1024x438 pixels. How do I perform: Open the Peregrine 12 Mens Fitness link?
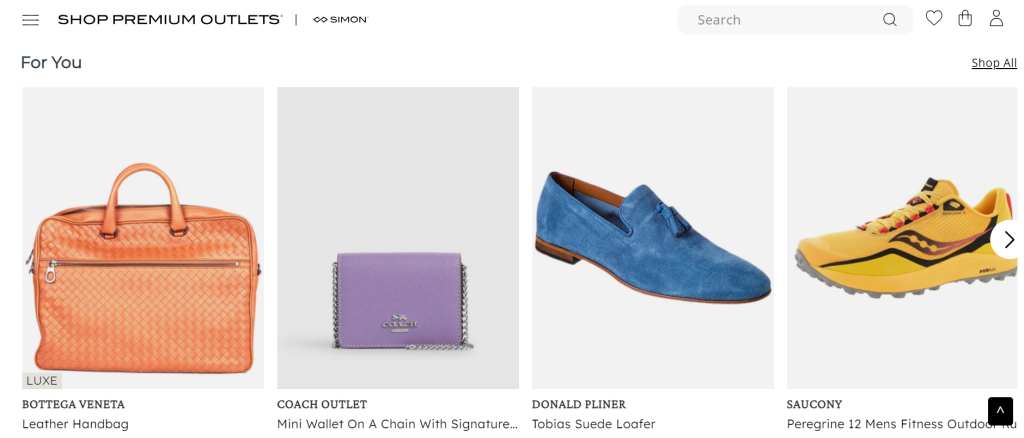pos(885,424)
